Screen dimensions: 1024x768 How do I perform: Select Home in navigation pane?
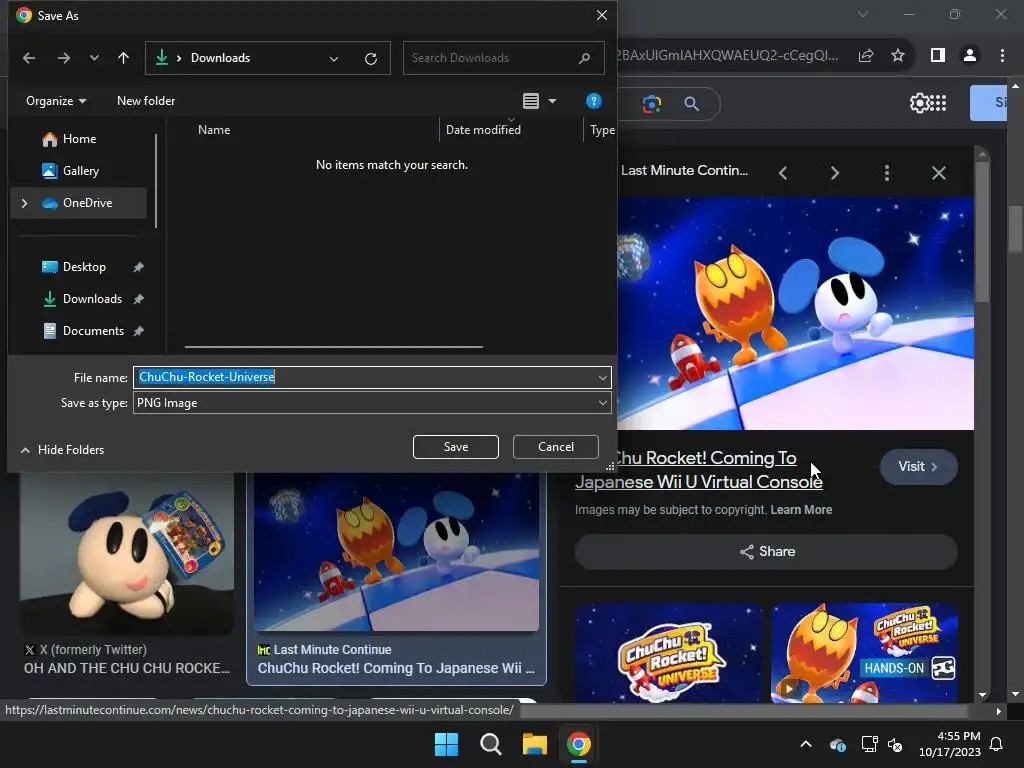click(x=78, y=138)
